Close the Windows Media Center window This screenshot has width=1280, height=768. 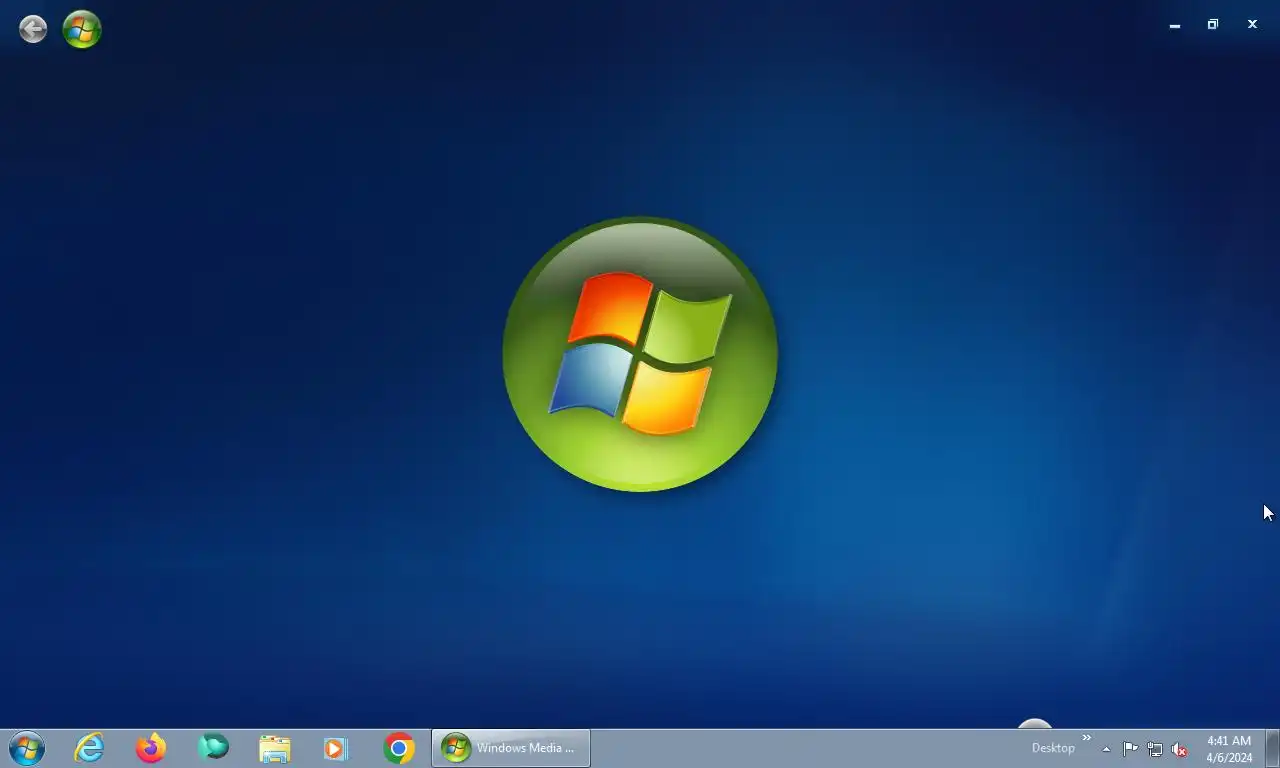pyautogui.click(x=1252, y=24)
